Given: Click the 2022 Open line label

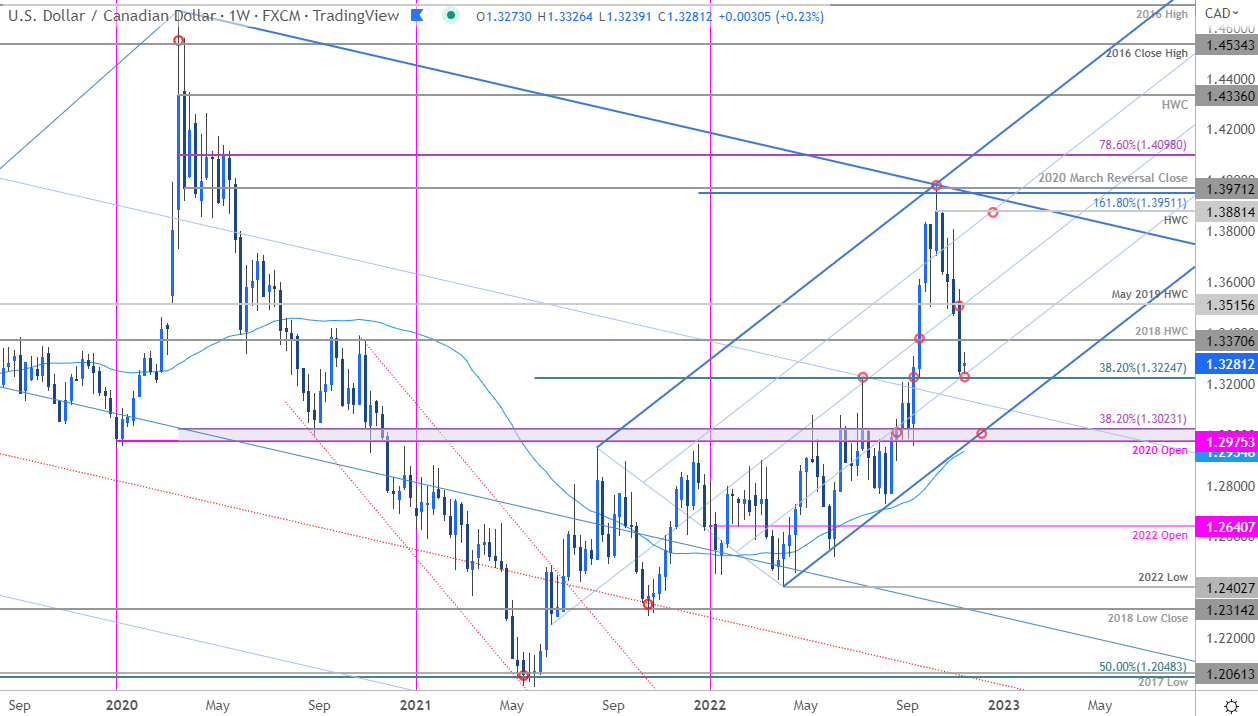Looking at the screenshot, I should tap(1160, 535).
